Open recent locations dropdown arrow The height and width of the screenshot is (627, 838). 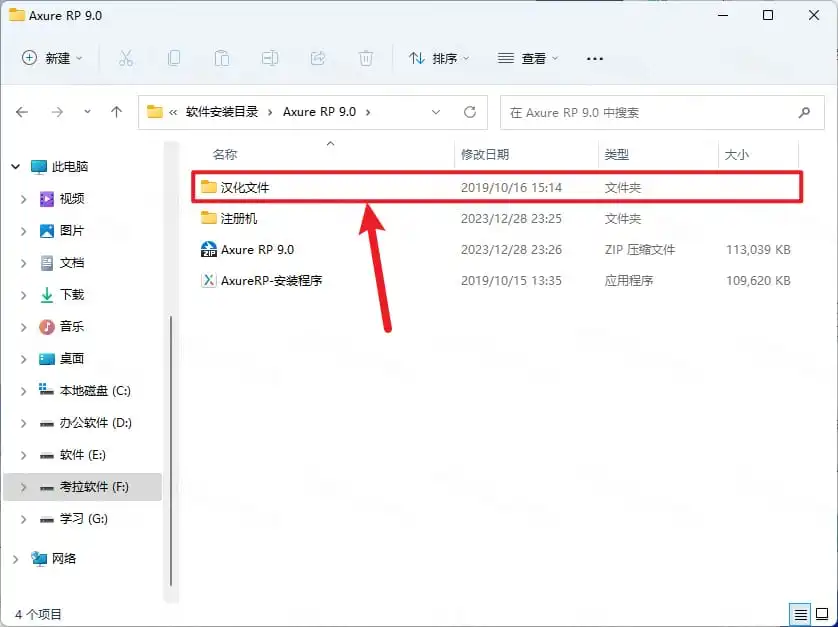87,112
